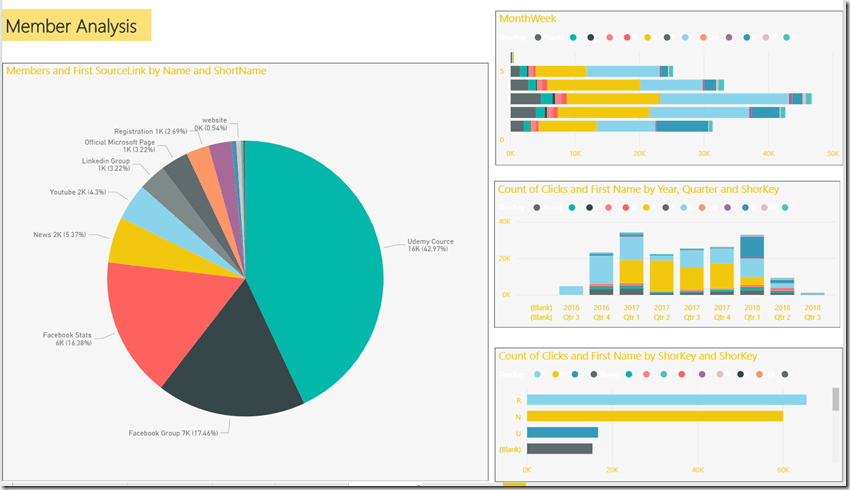Click purple legend dot in MonthWeek chart
850x490 pixels.
[x=728, y=37]
